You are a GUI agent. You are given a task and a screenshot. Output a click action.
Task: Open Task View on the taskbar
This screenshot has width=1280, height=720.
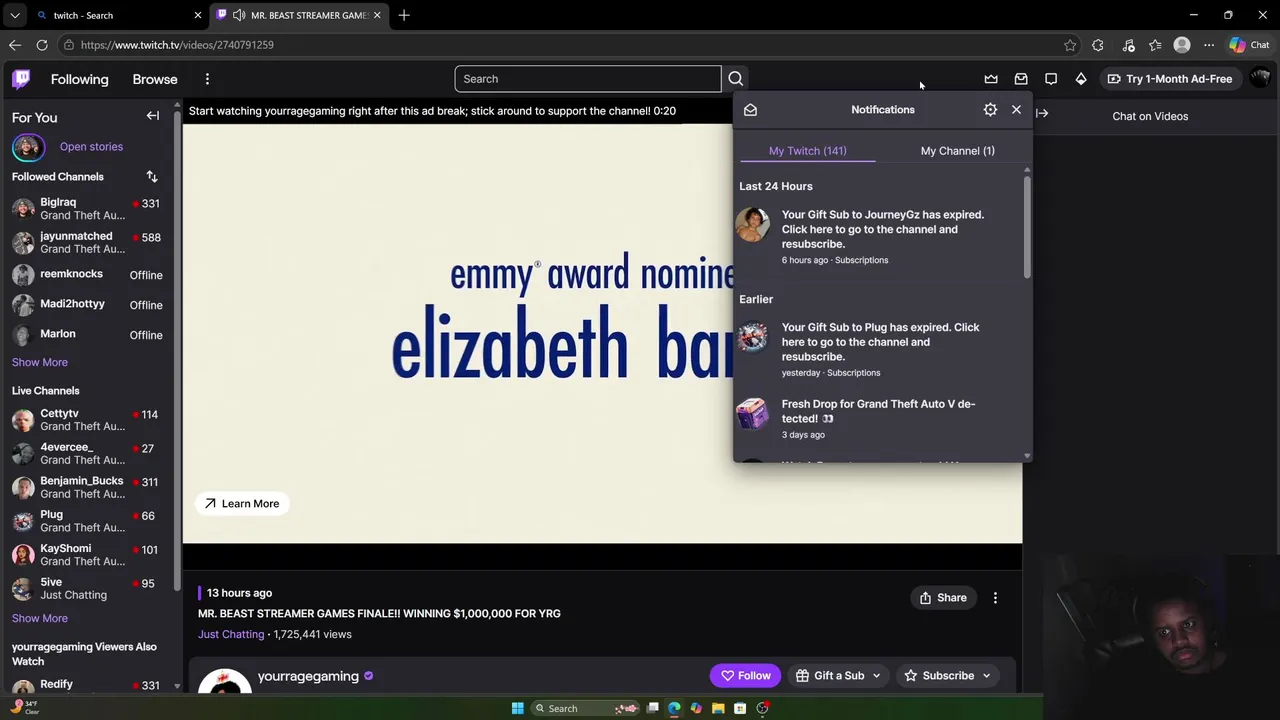pyautogui.click(x=653, y=708)
